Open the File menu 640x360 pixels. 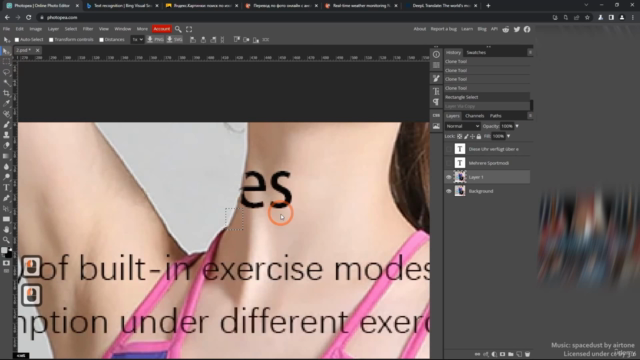coord(7,29)
